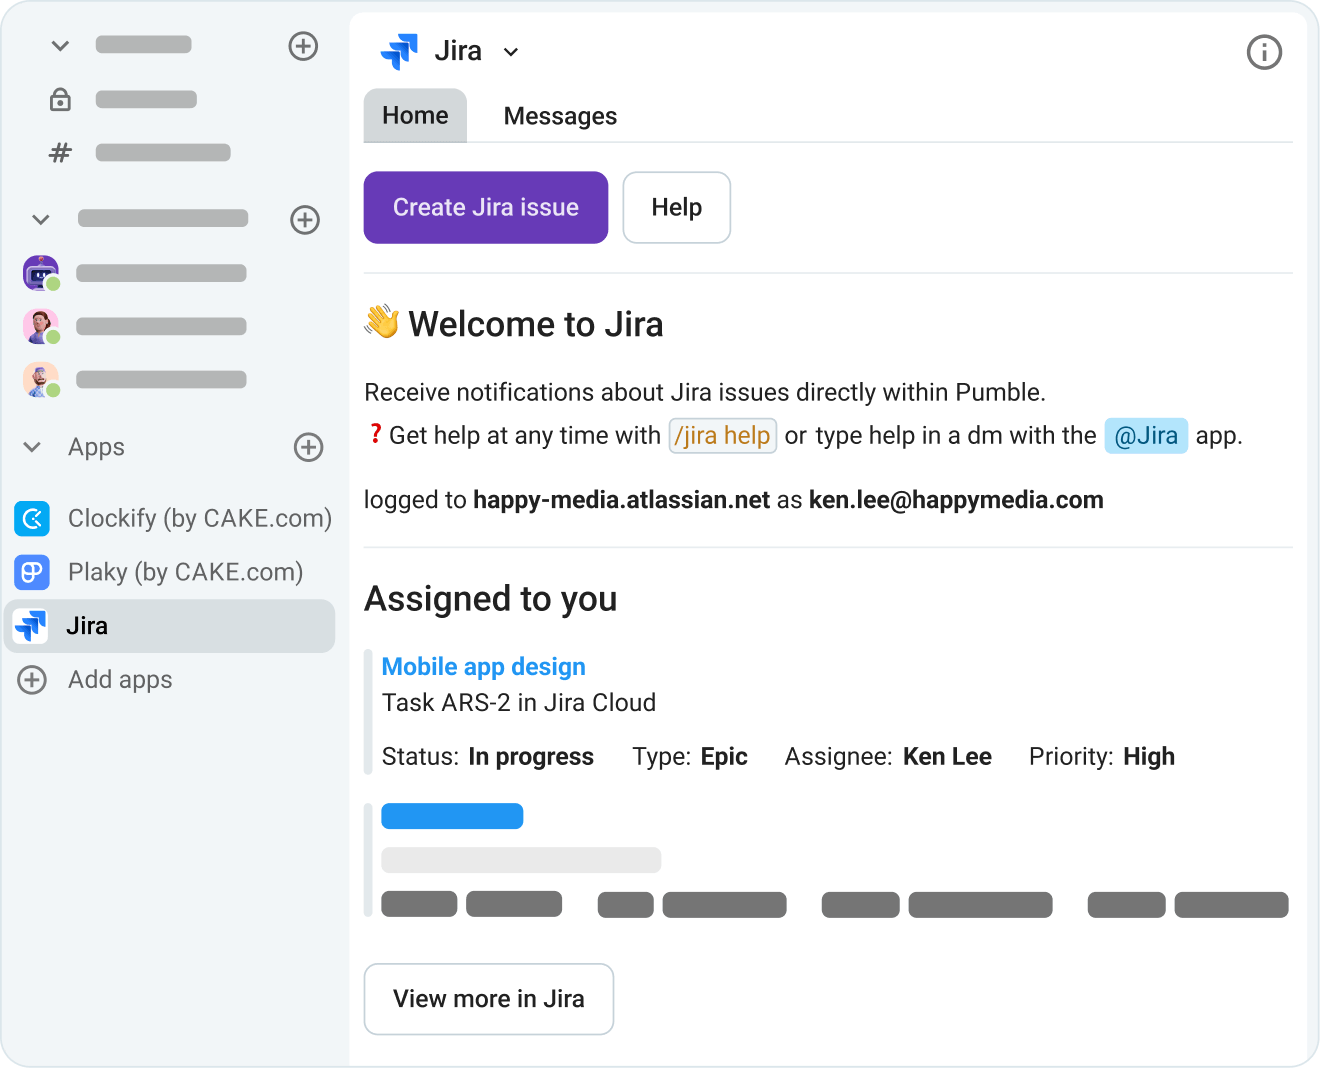This screenshot has height=1068, width=1320.
Task: Click the happy-media.atlassian.net site text
Action: pos(622,500)
